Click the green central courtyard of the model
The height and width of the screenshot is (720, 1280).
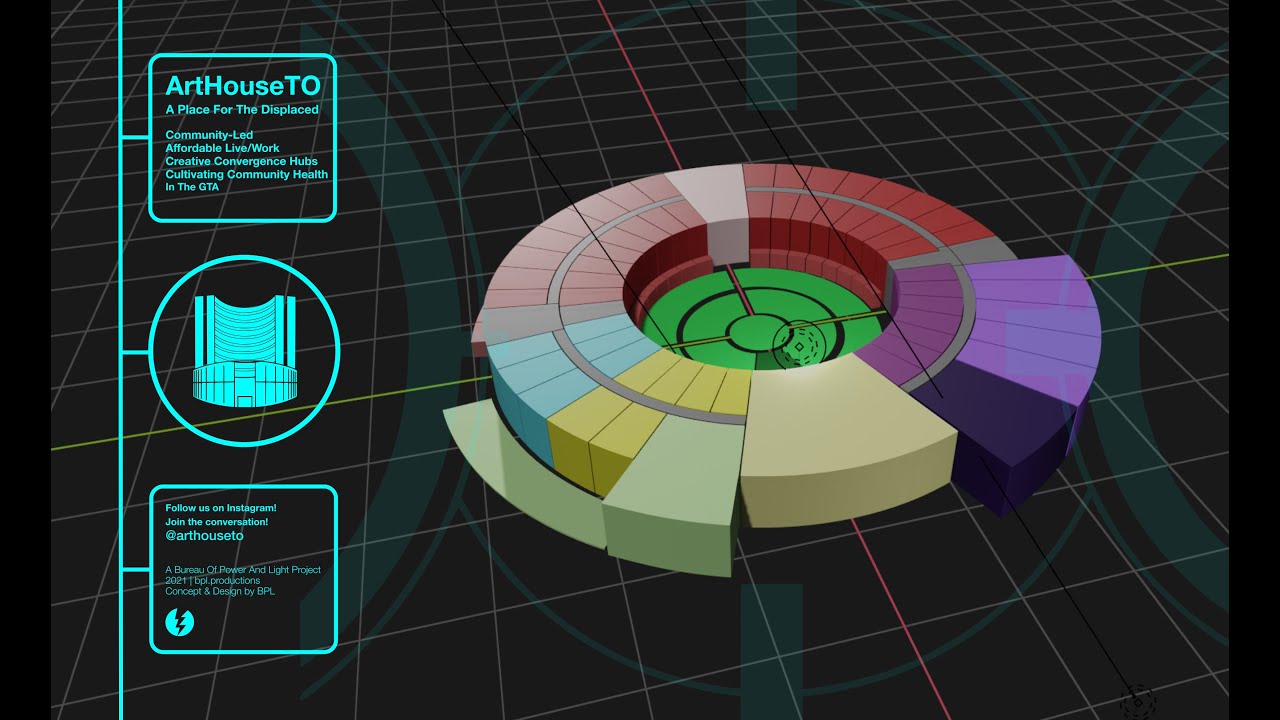click(760, 320)
